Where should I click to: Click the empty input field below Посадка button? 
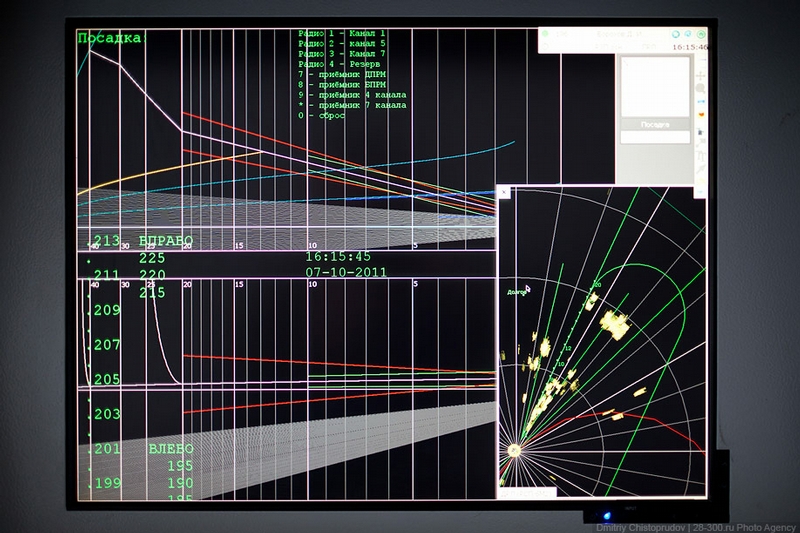655,137
